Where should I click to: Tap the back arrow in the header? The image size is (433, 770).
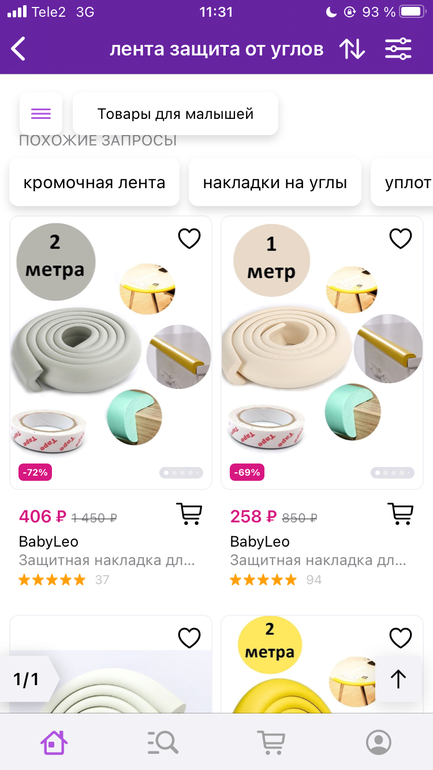click(x=18, y=49)
